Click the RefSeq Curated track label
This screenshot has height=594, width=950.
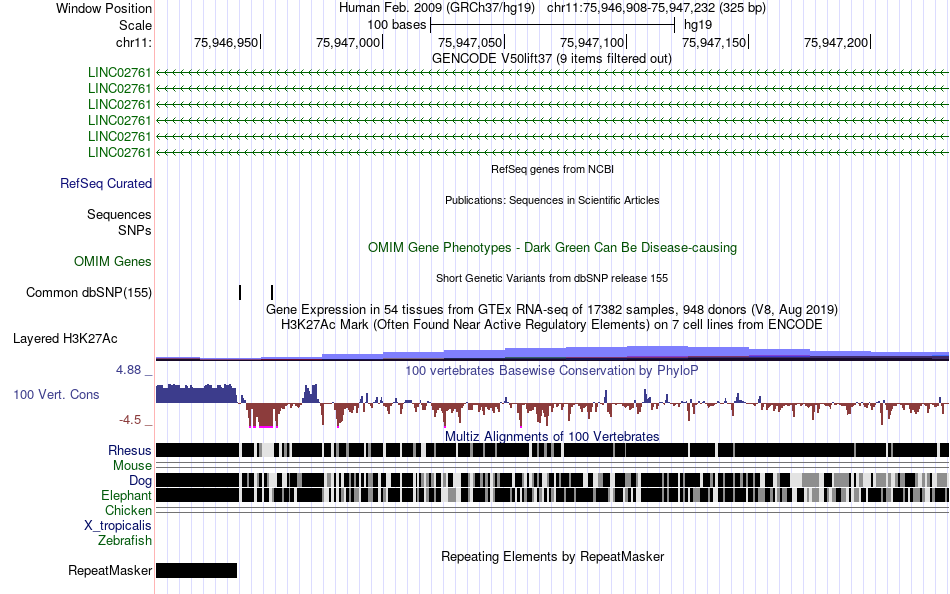105,184
